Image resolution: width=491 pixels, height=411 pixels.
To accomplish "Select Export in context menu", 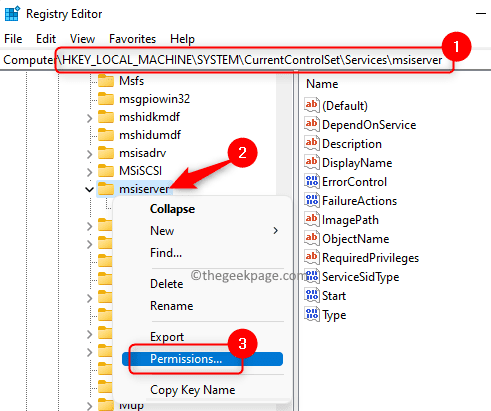I will point(167,337).
